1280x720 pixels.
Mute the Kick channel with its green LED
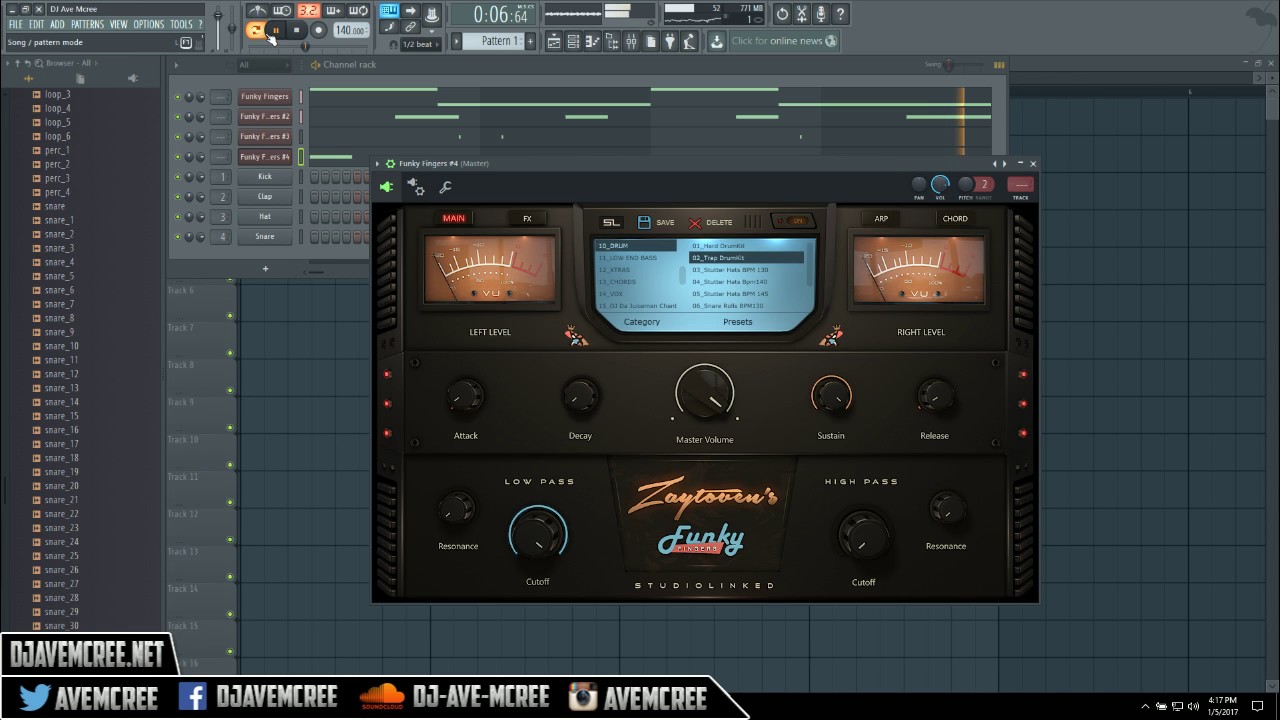[x=180, y=177]
